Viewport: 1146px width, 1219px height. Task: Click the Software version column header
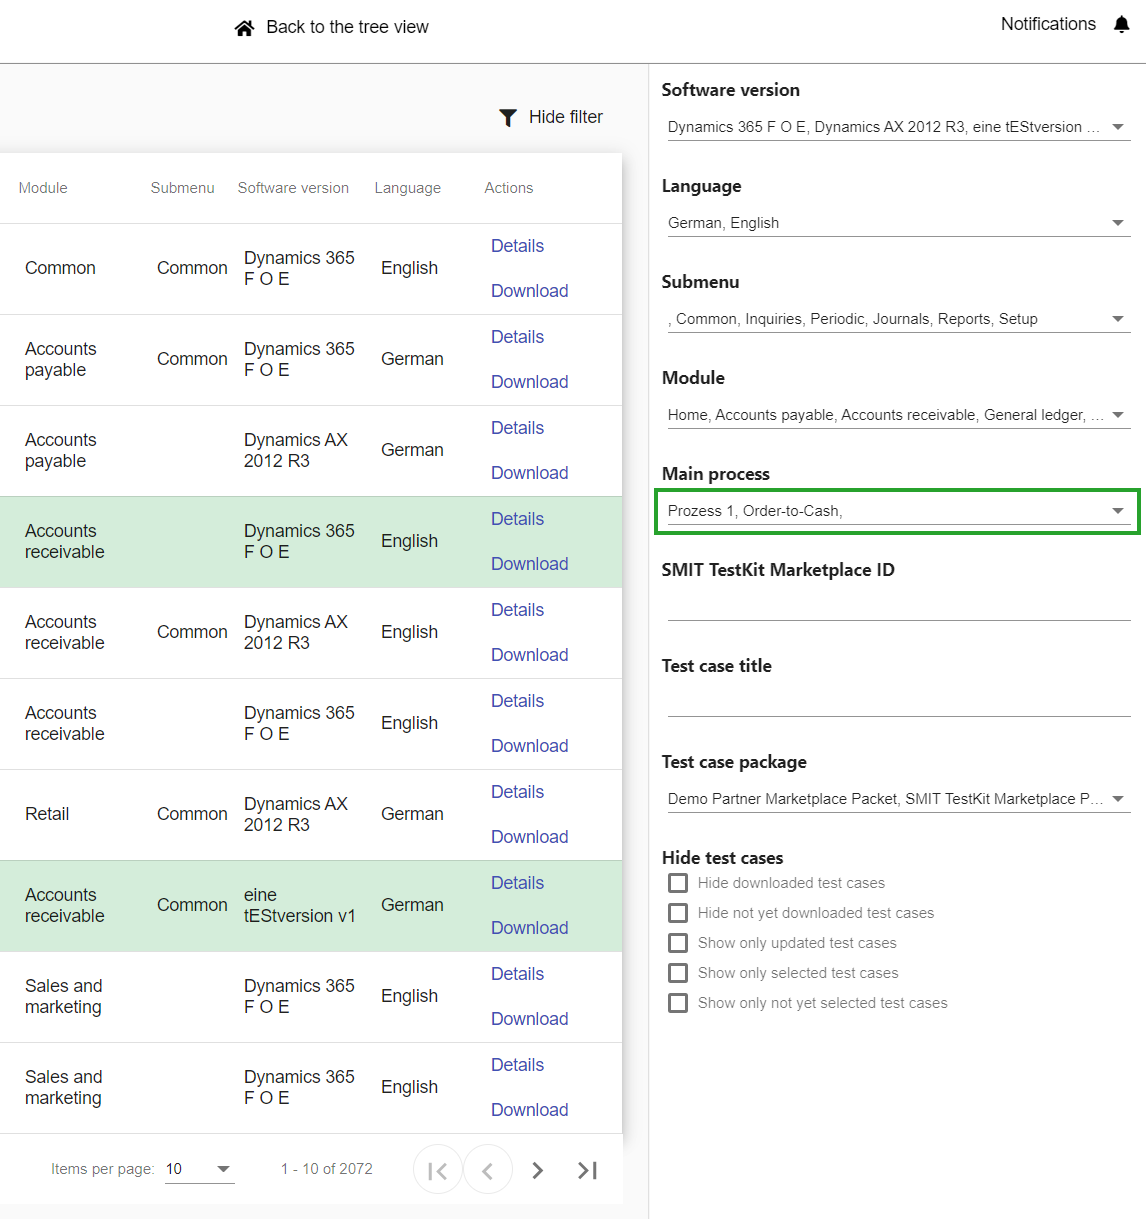293,188
